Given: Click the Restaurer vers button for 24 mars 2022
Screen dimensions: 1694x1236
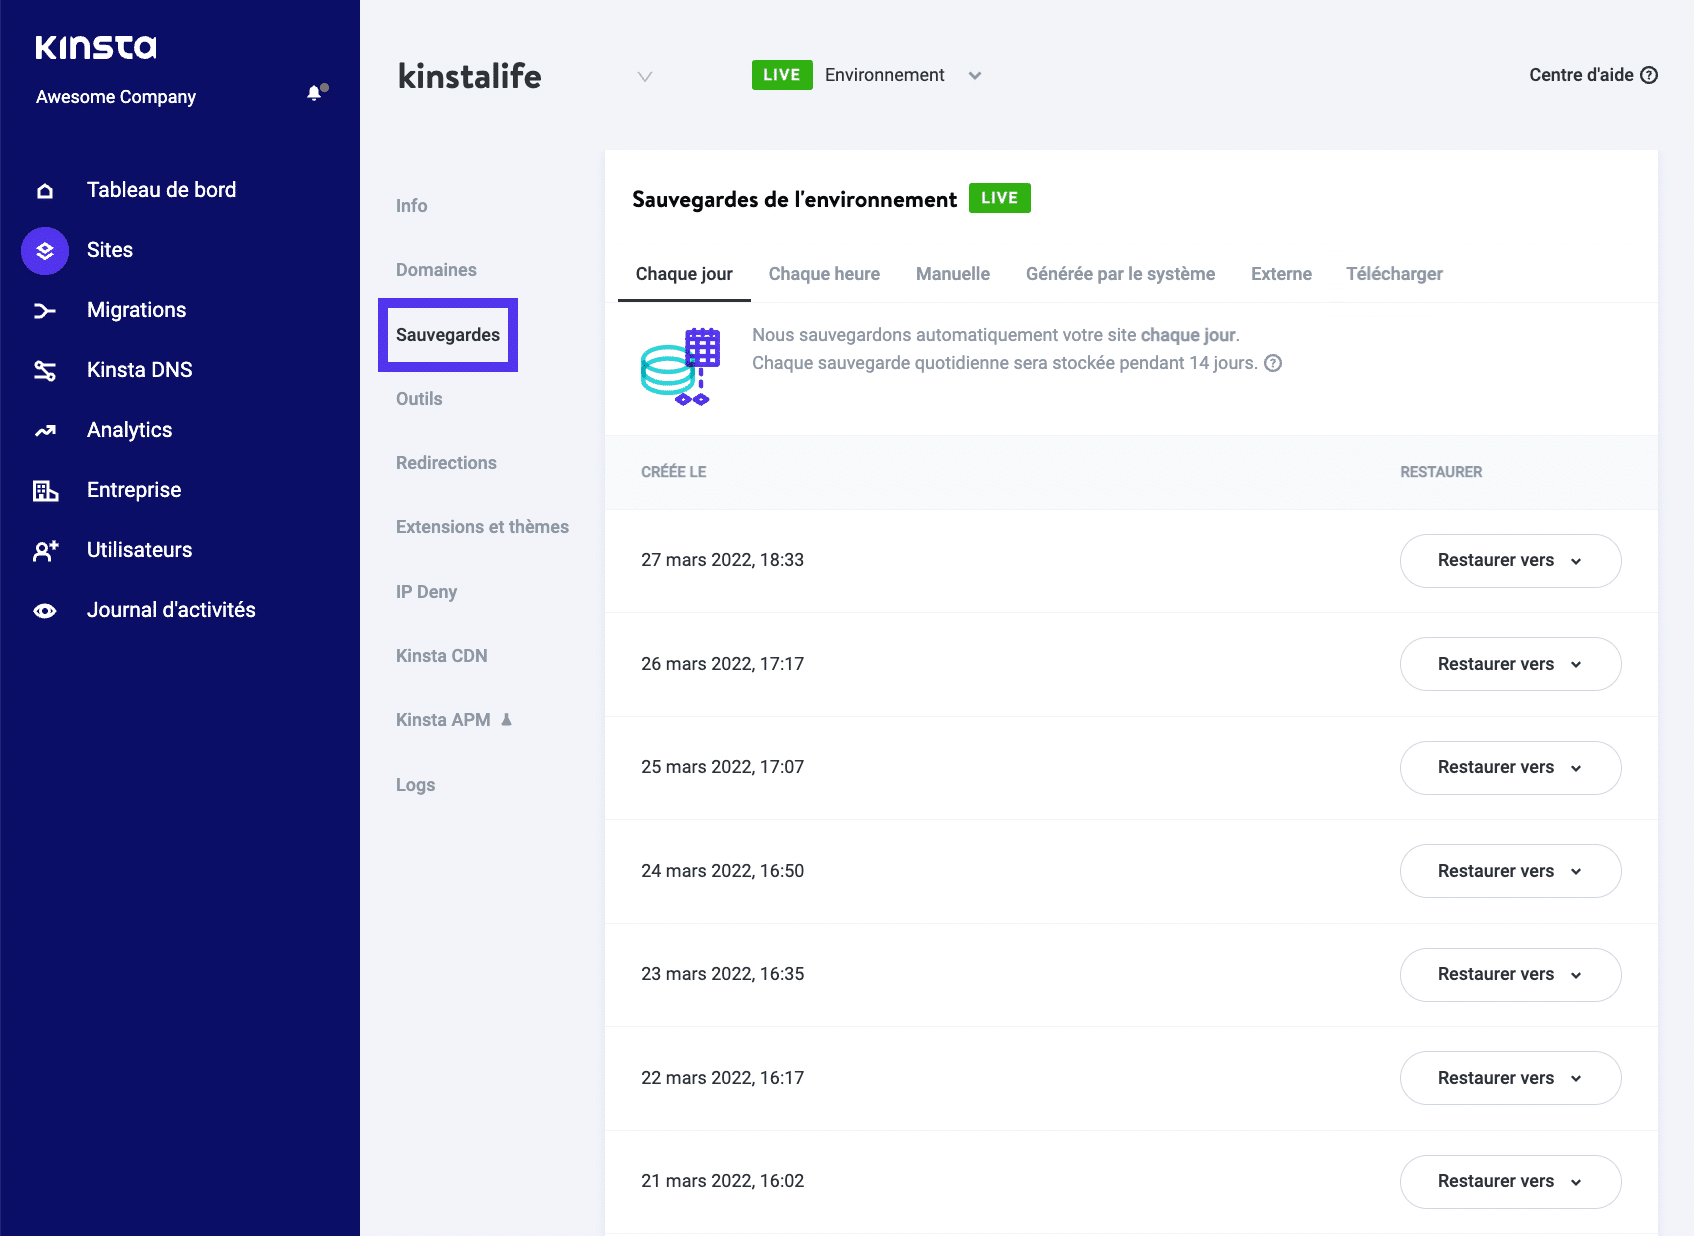Looking at the screenshot, I should [1510, 871].
